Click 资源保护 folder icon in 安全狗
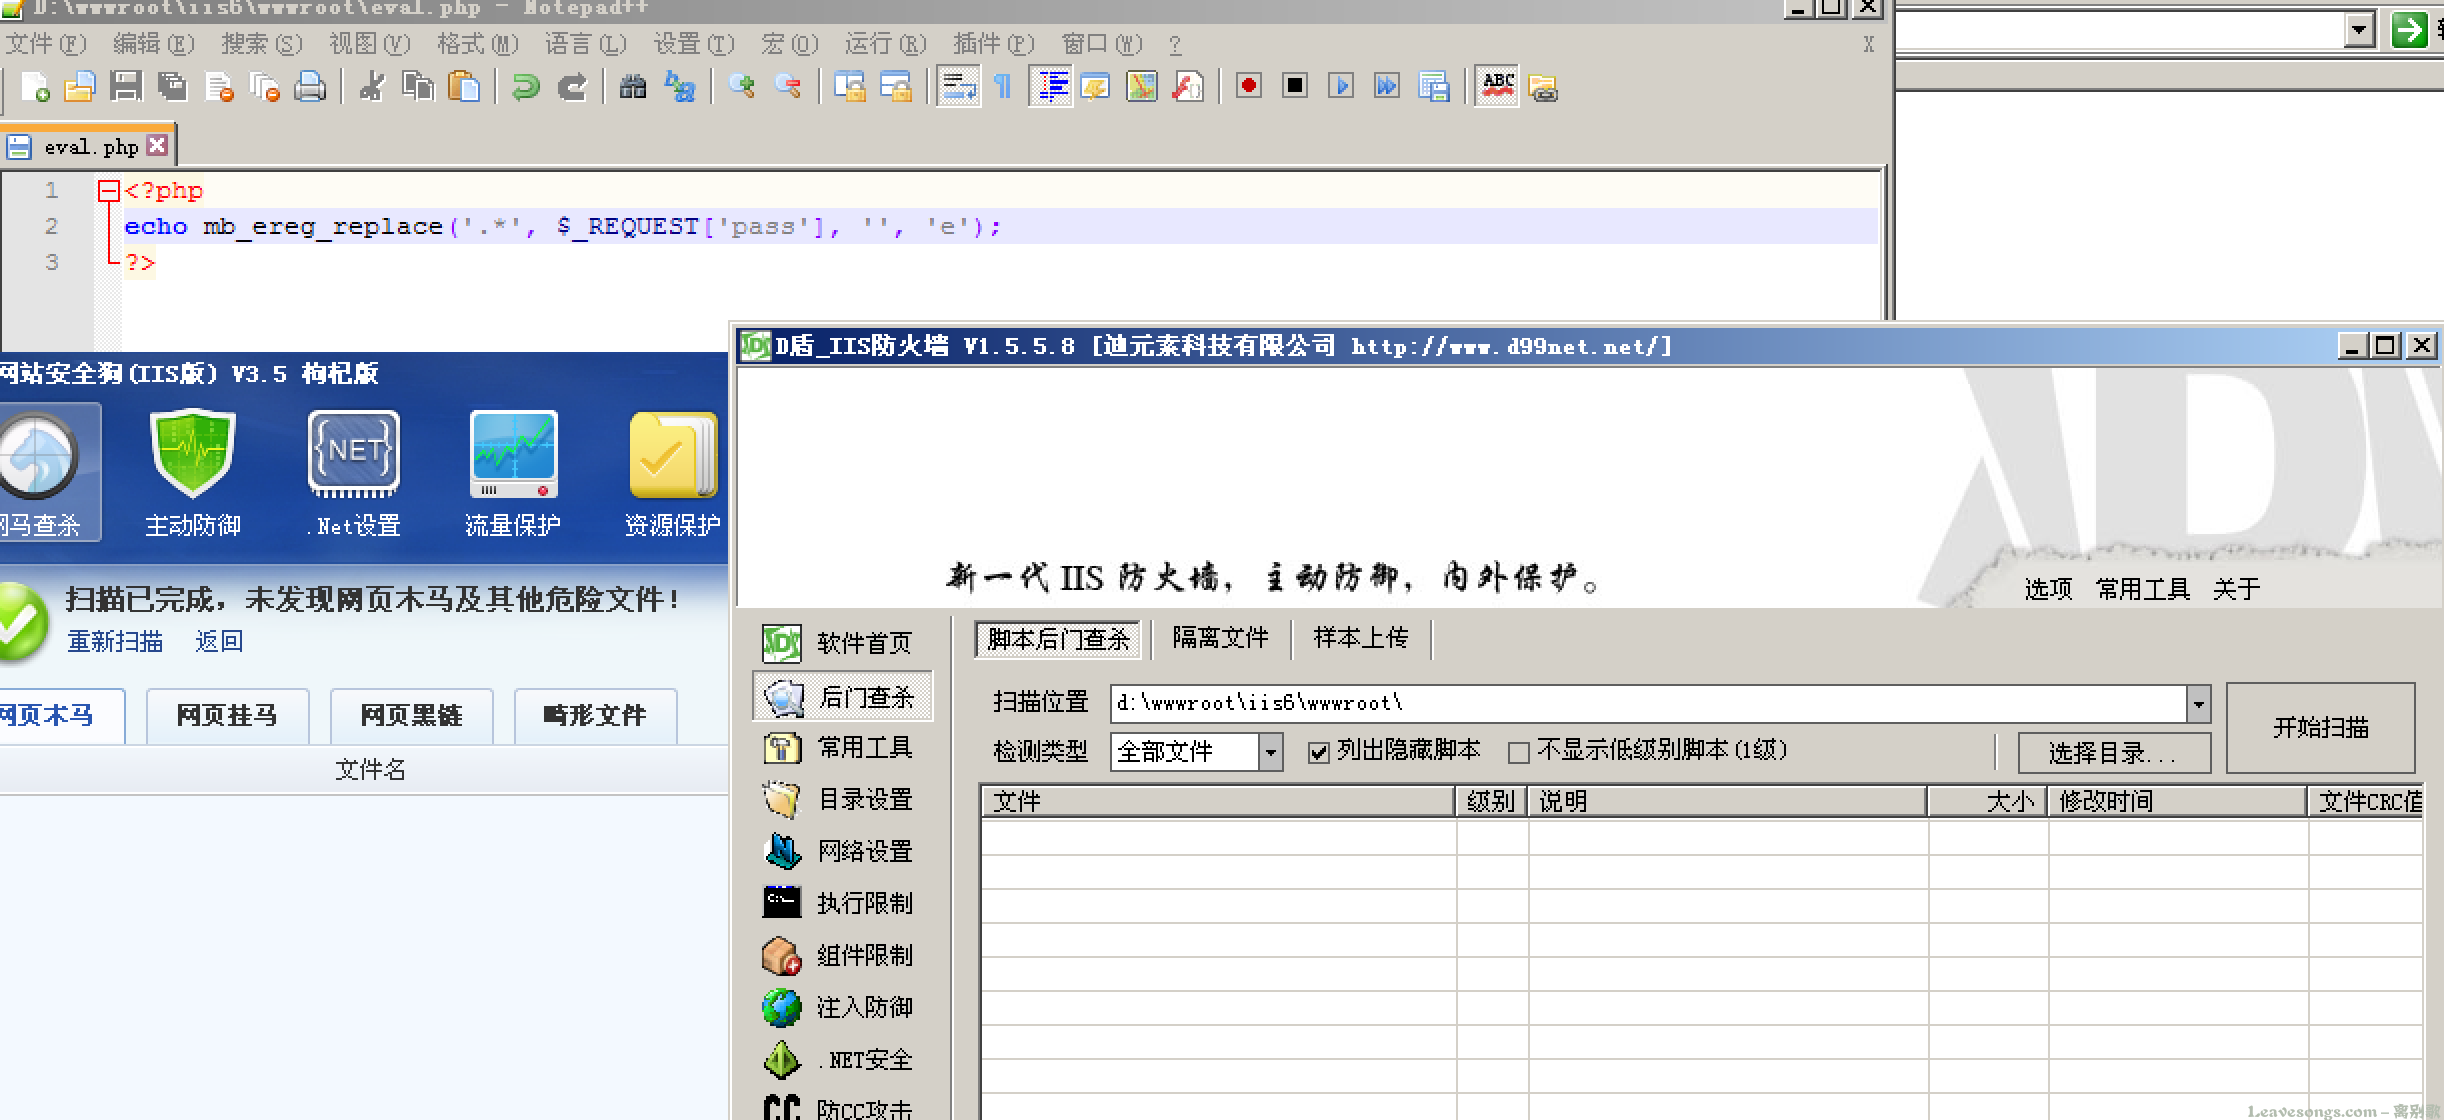 tap(672, 473)
